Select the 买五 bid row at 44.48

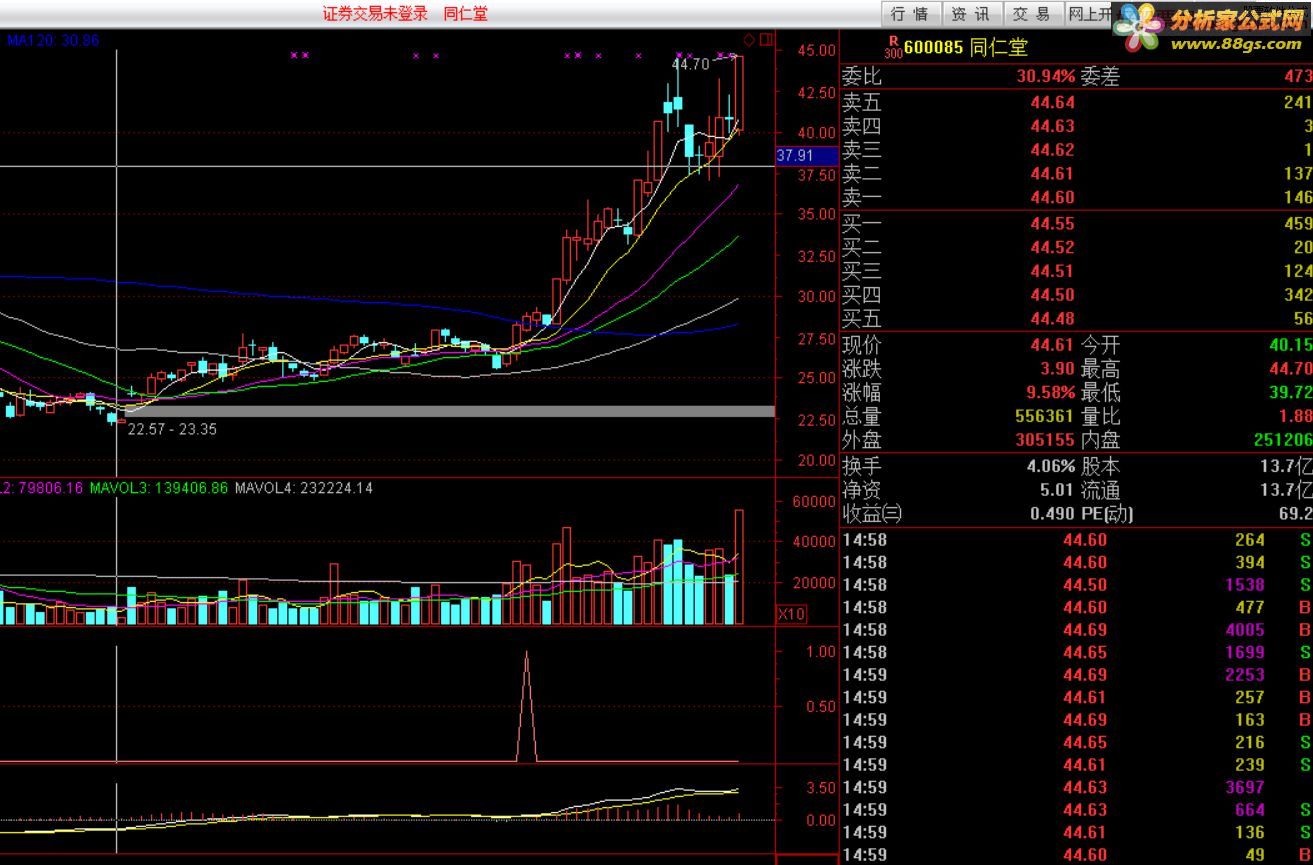tap(1077, 319)
